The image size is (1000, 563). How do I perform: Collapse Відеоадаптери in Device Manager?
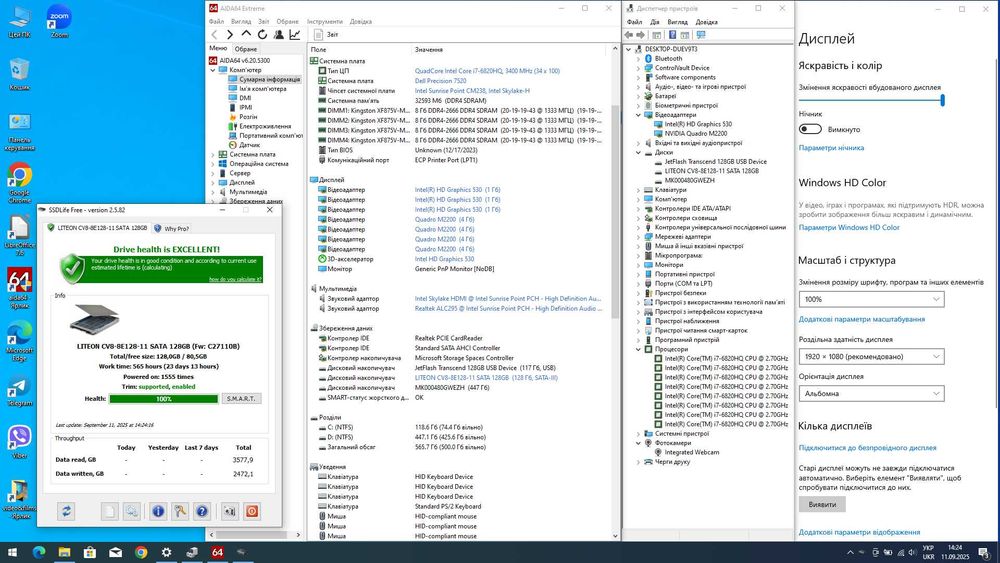click(x=638, y=115)
